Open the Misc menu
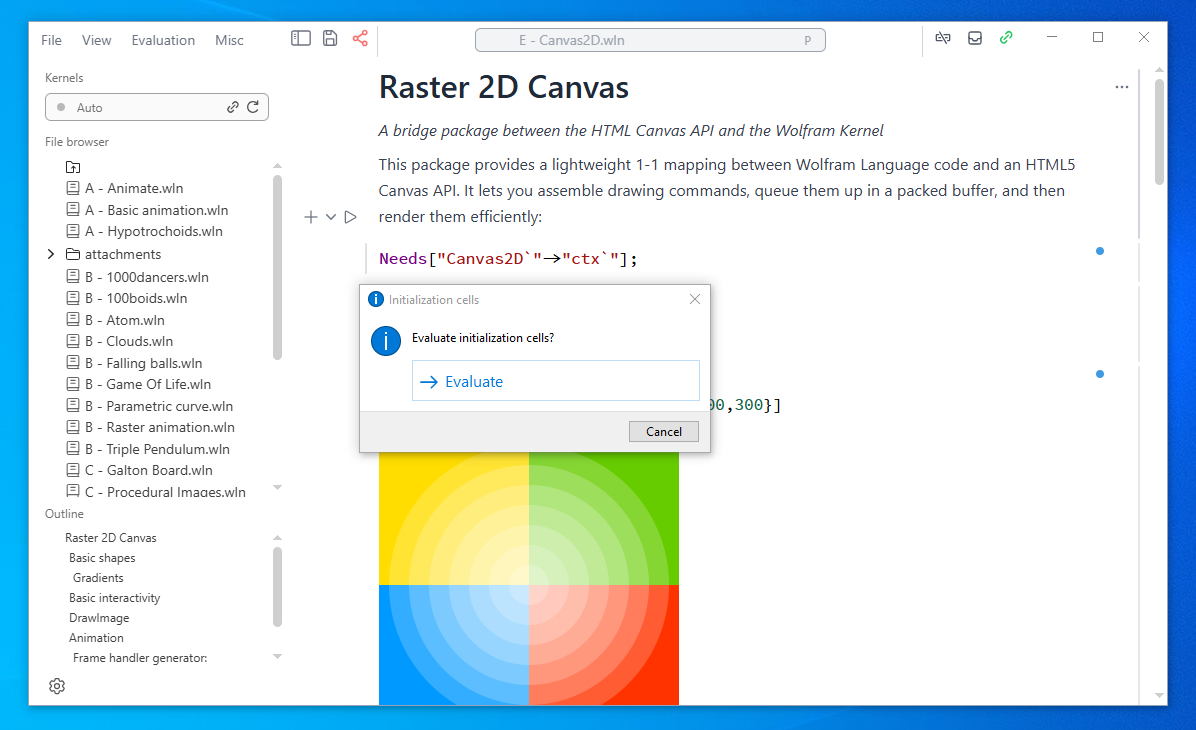 [229, 40]
